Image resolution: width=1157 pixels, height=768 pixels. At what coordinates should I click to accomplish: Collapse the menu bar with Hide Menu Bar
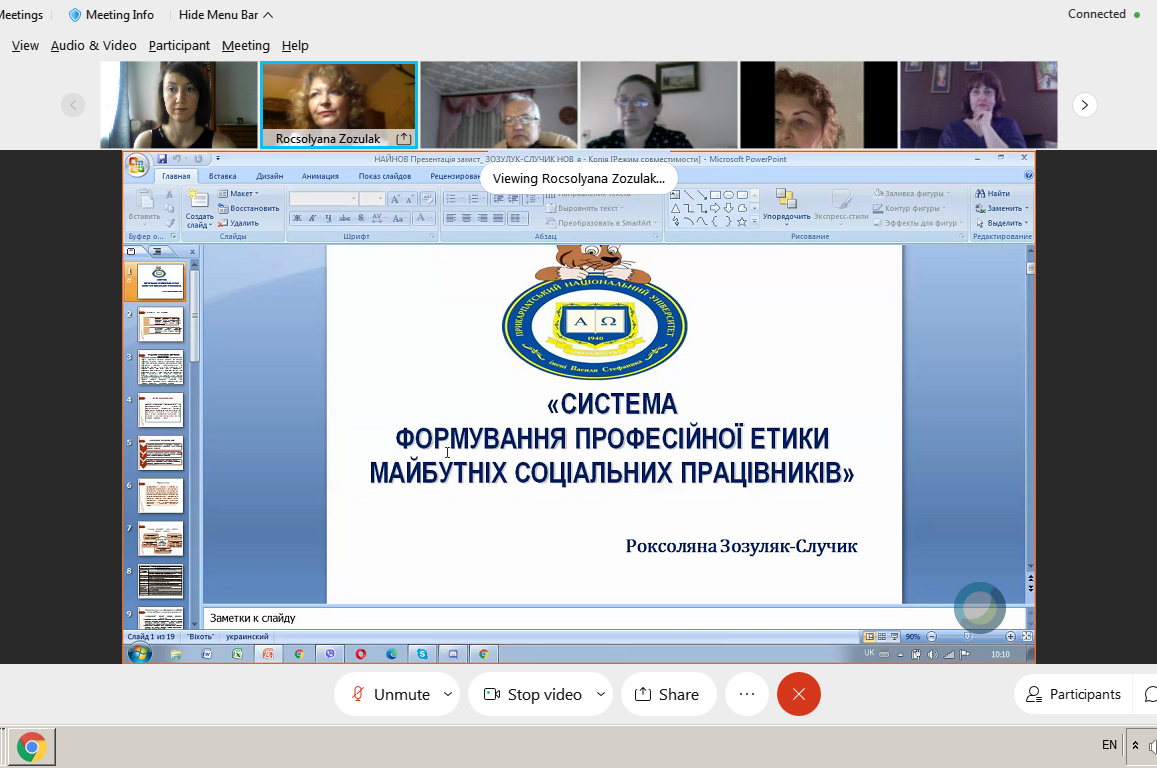click(226, 15)
